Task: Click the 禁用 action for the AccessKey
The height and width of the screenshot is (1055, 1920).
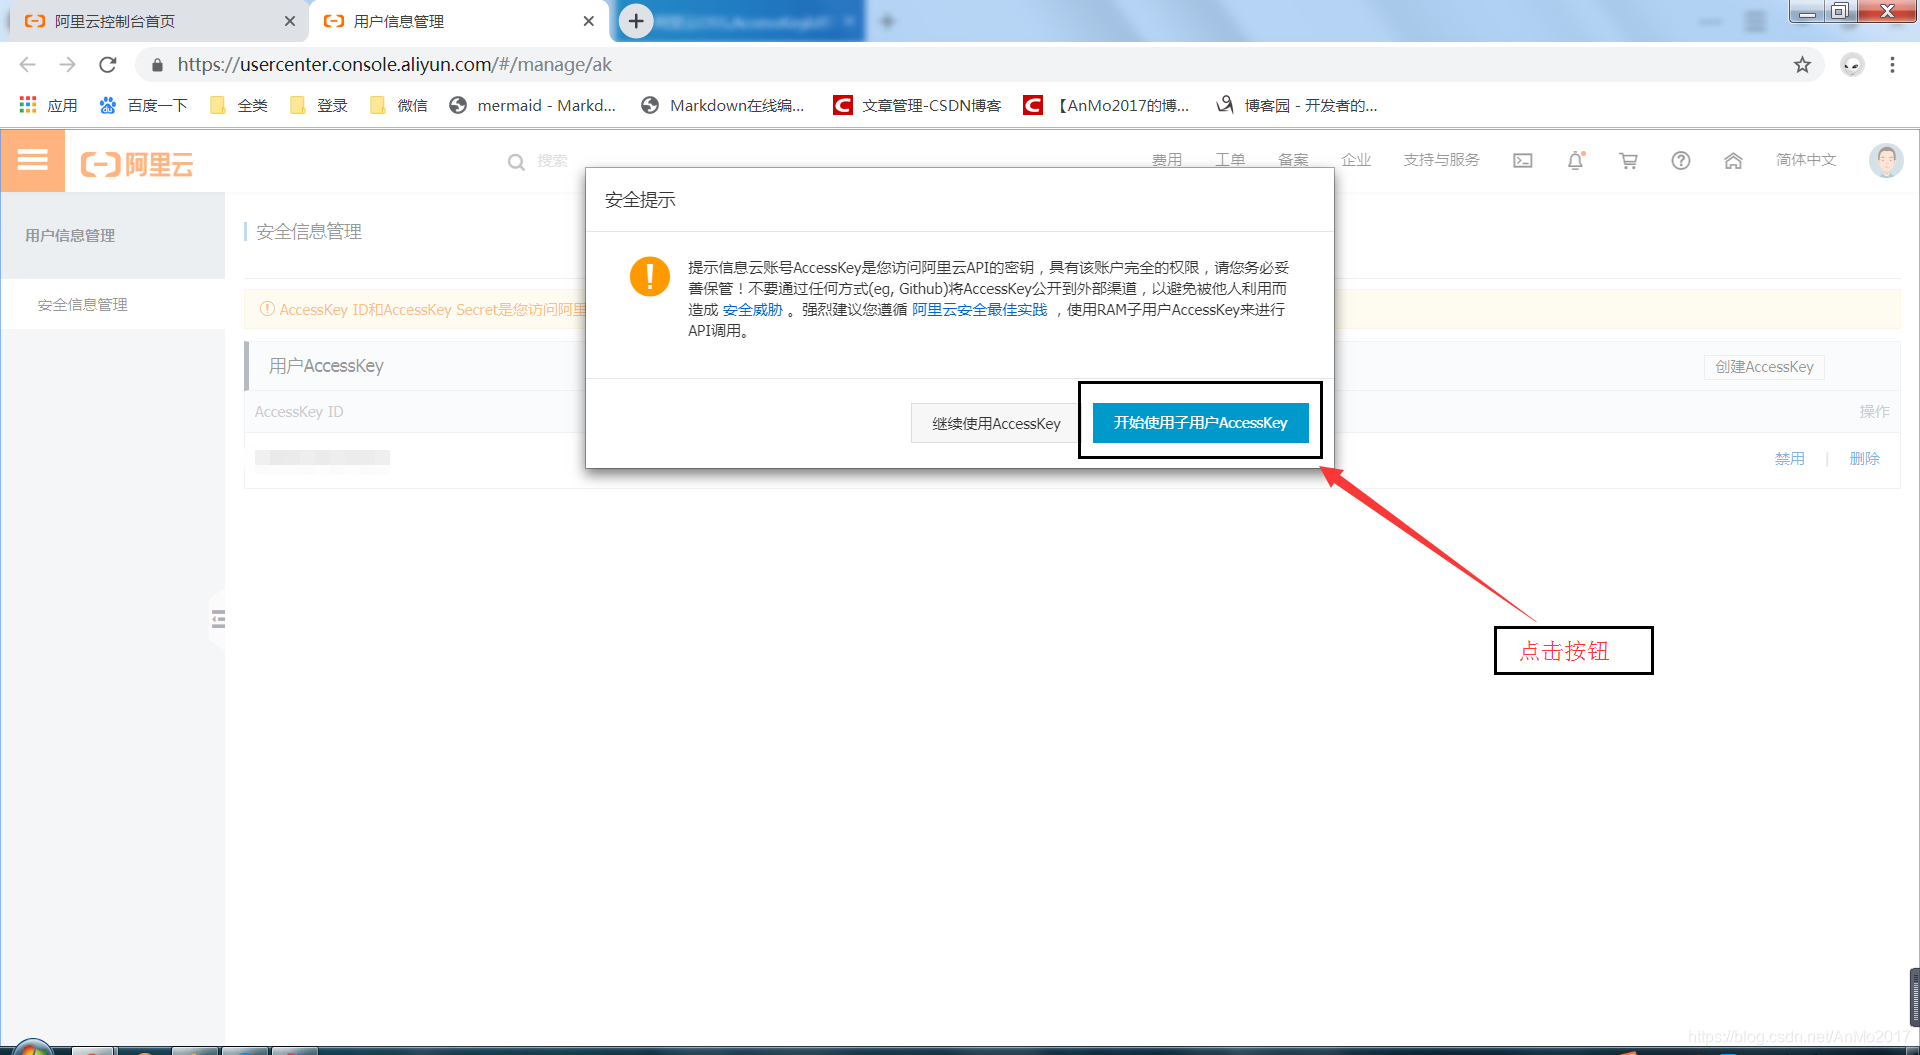Action: point(1789,458)
